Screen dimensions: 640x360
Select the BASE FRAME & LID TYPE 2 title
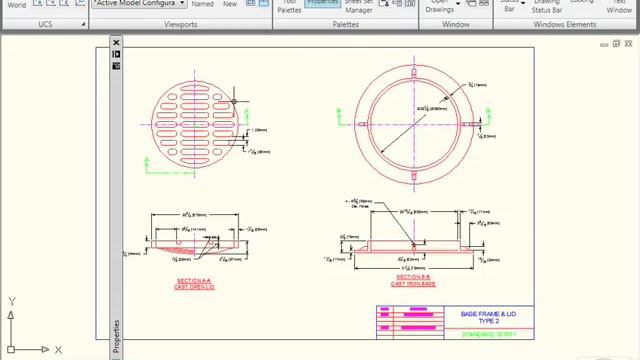click(x=488, y=317)
